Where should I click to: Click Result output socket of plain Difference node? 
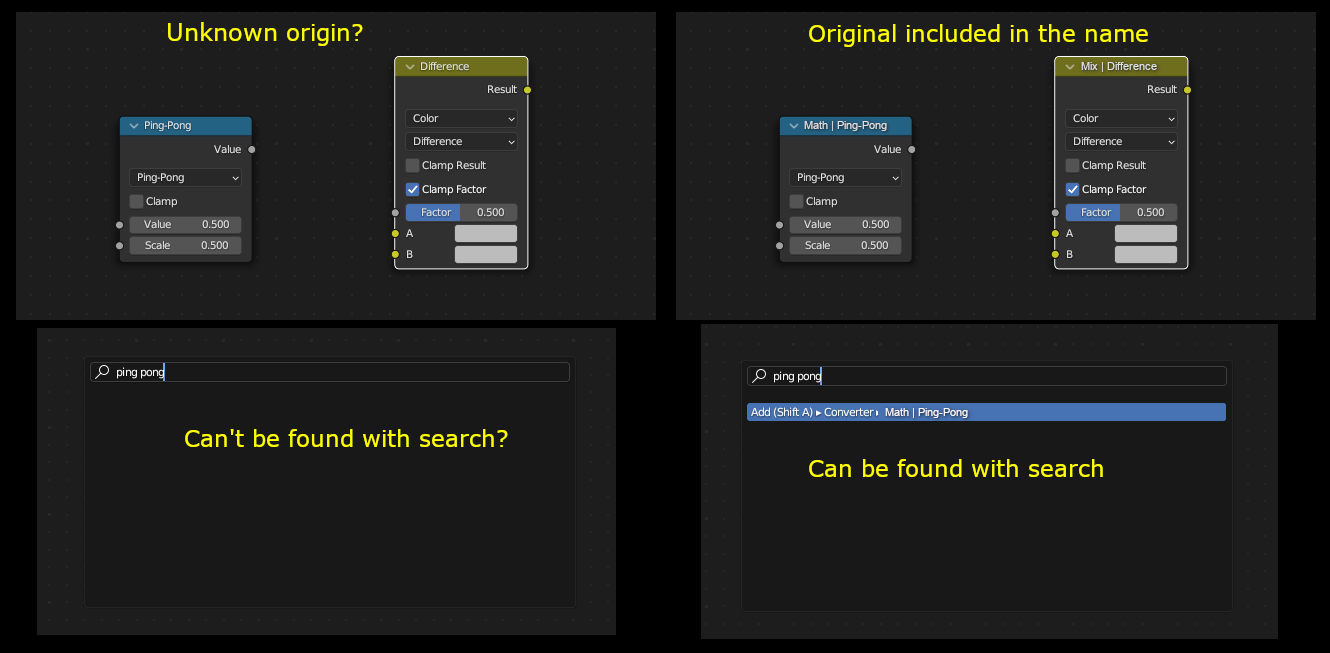527,90
